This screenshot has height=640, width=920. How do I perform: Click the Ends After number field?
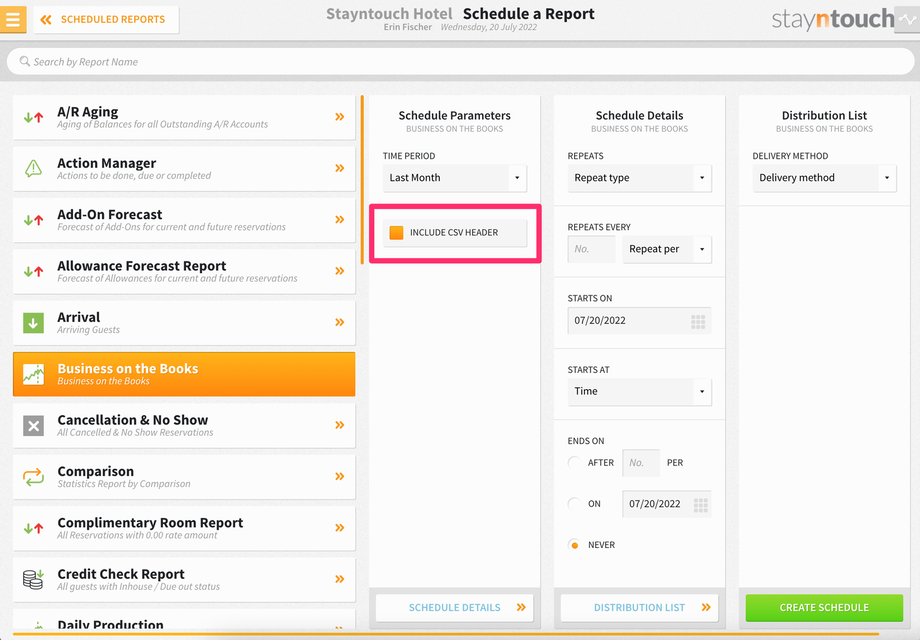pyautogui.click(x=641, y=463)
